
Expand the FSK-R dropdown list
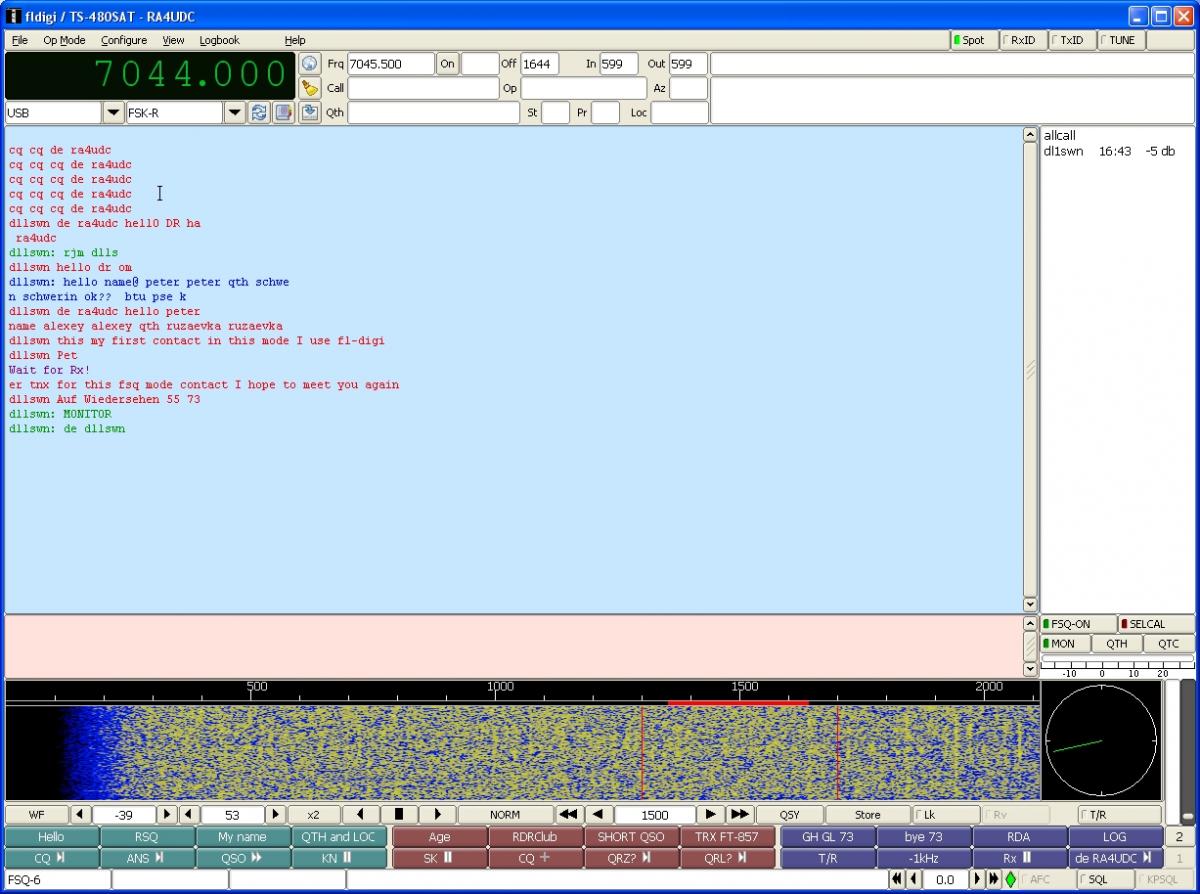point(235,113)
